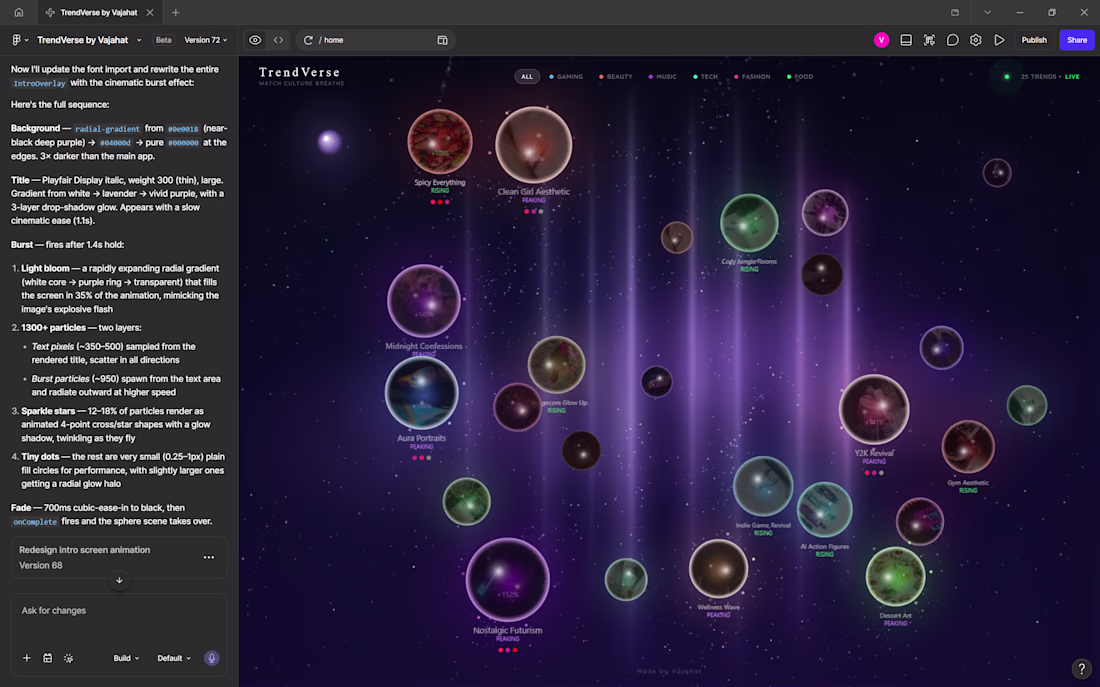The width and height of the screenshot is (1100, 687).
Task: Open the Dessert Art bubble
Action: (x=895, y=577)
